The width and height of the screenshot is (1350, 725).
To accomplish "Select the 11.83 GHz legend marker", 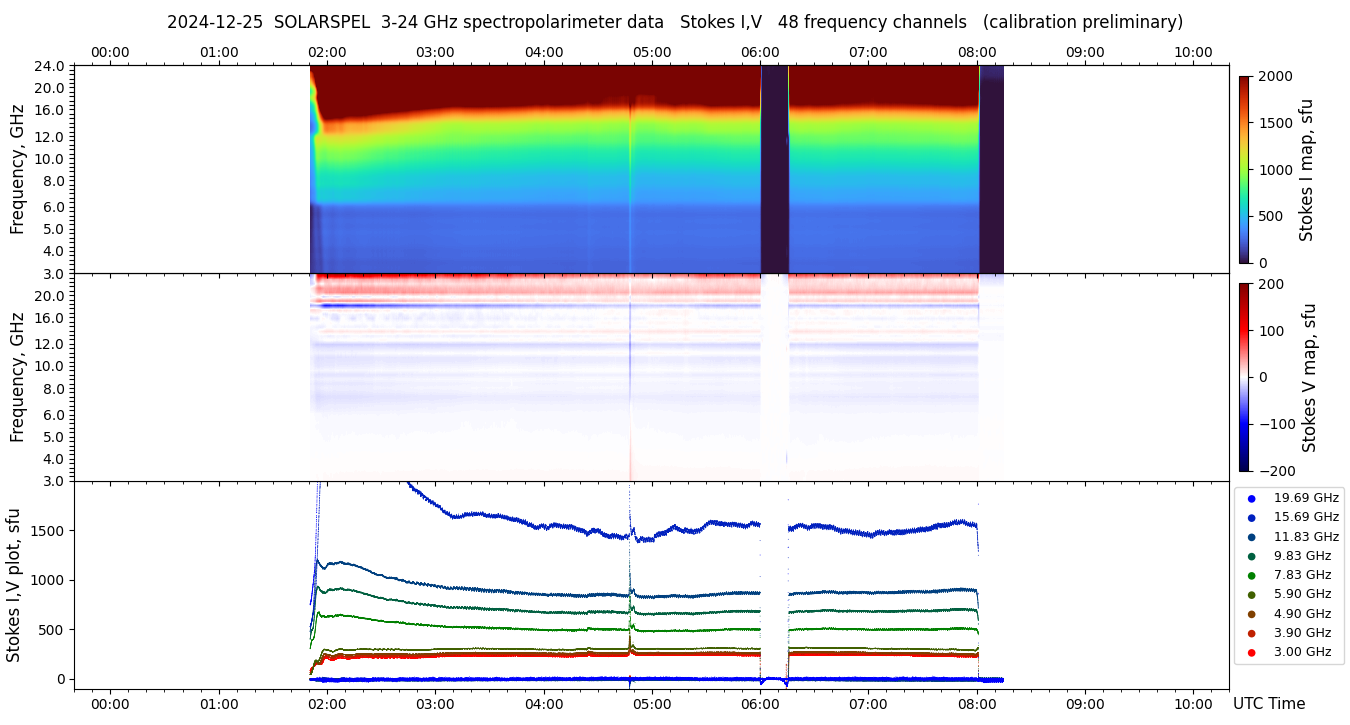I will click(1251, 537).
